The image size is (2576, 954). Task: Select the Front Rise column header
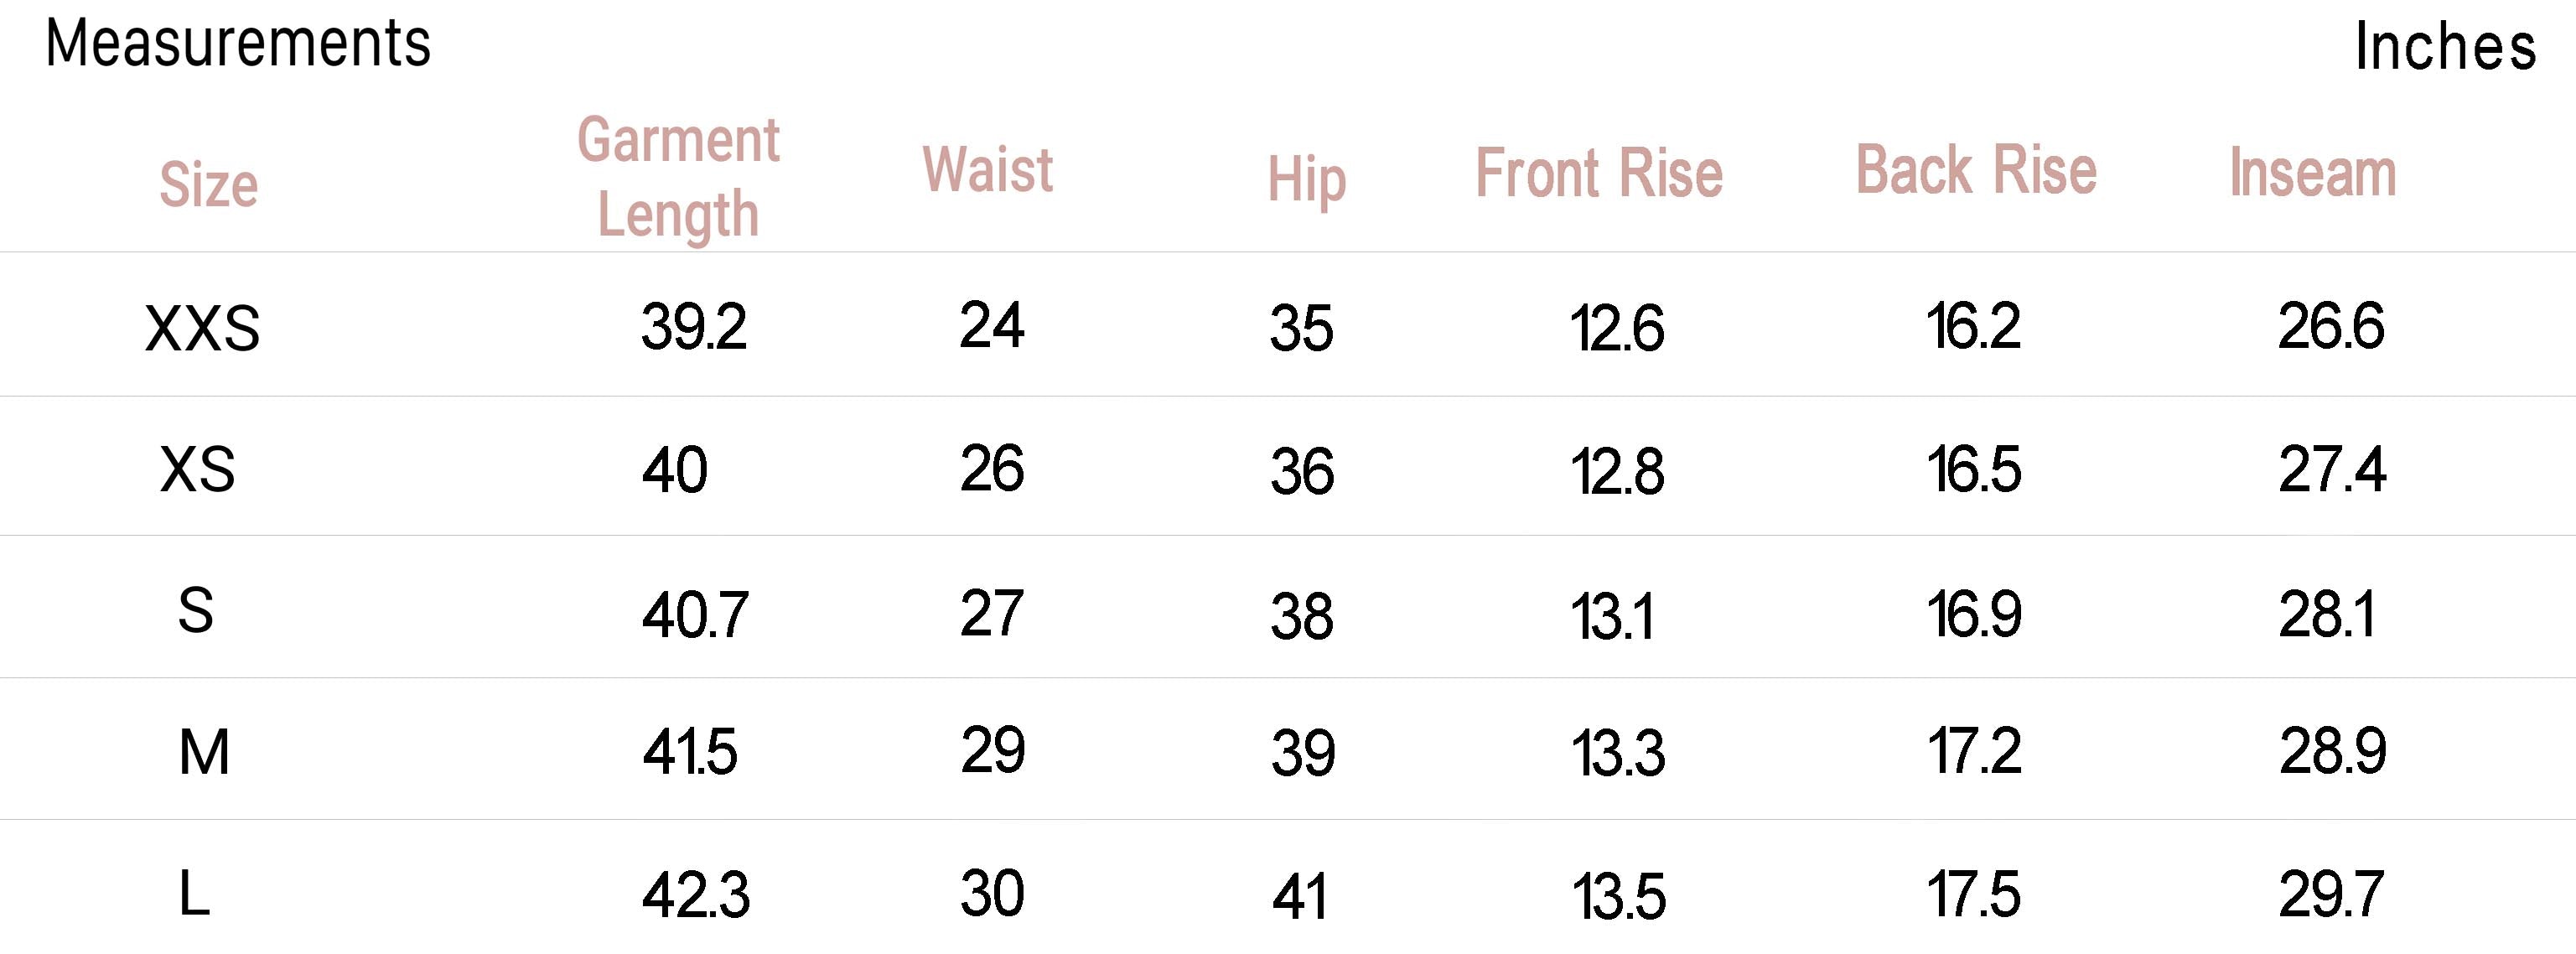pyautogui.click(x=1598, y=174)
